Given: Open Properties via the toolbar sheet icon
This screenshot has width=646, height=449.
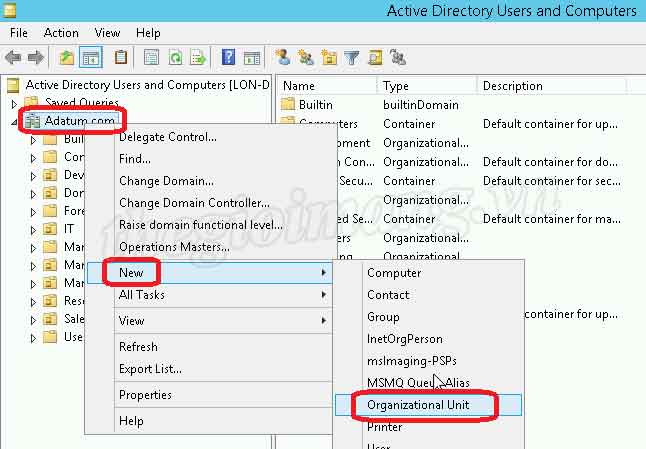Looking at the screenshot, I should coord(151,57).
